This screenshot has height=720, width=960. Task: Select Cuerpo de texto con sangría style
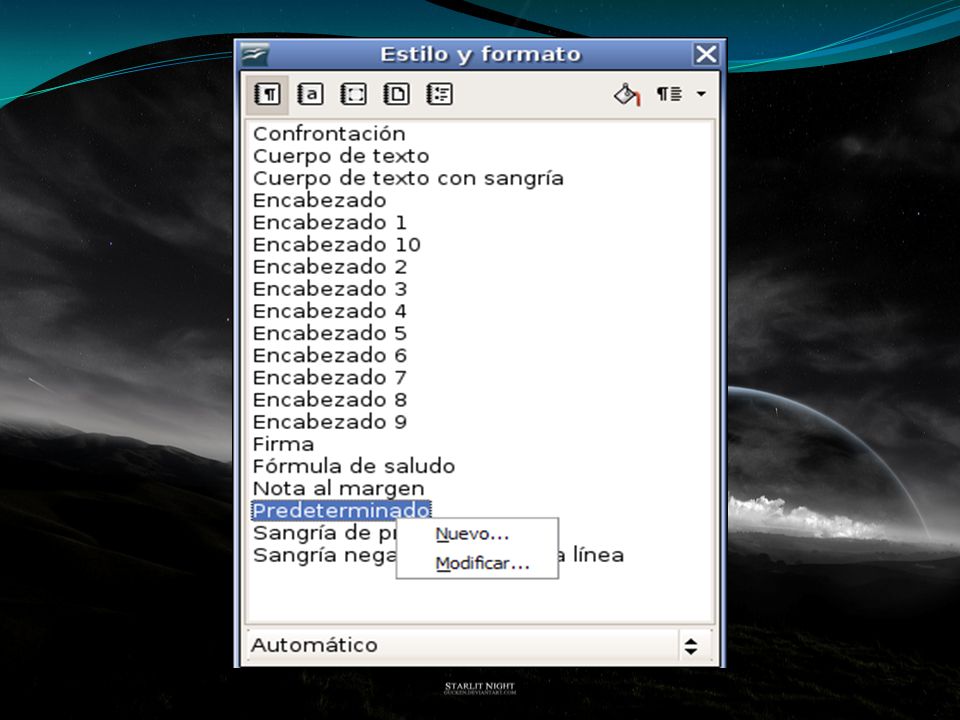pos(408,178)
